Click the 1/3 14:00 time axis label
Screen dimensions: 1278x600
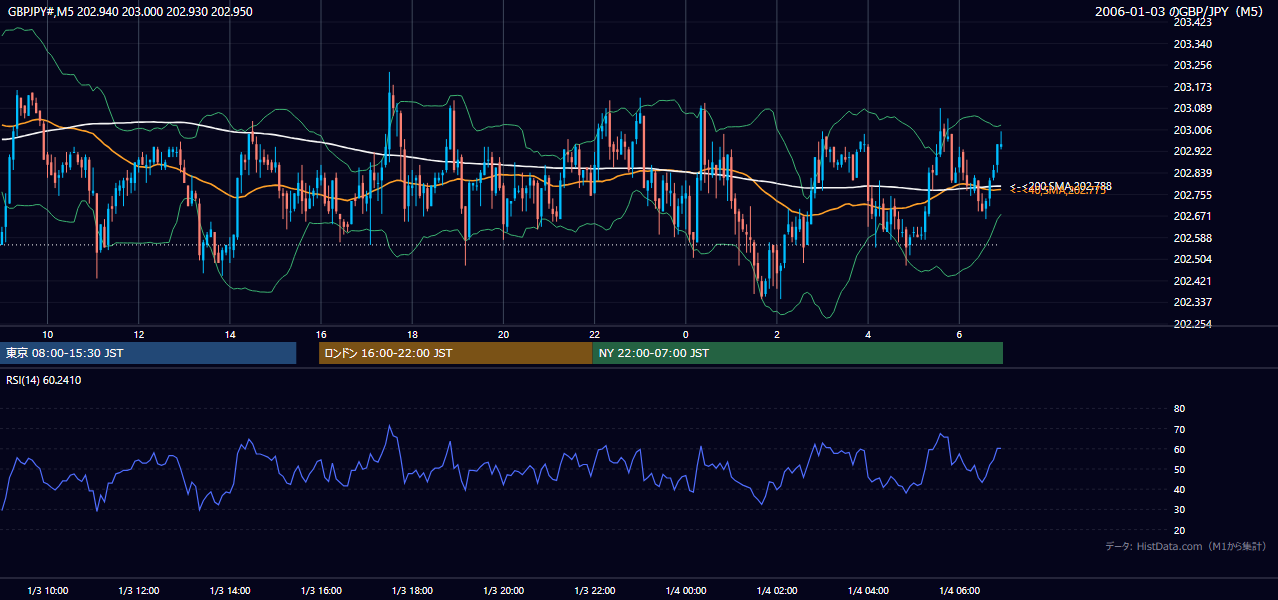click(229, 591)
